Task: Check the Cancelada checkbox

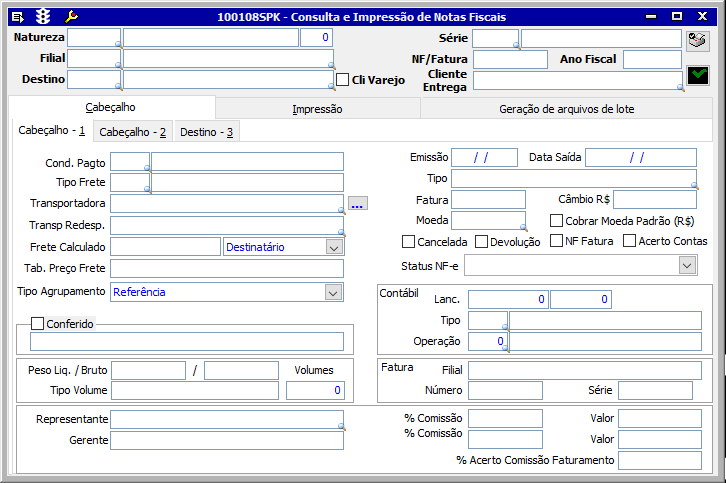Action: (x=408, y=241)
